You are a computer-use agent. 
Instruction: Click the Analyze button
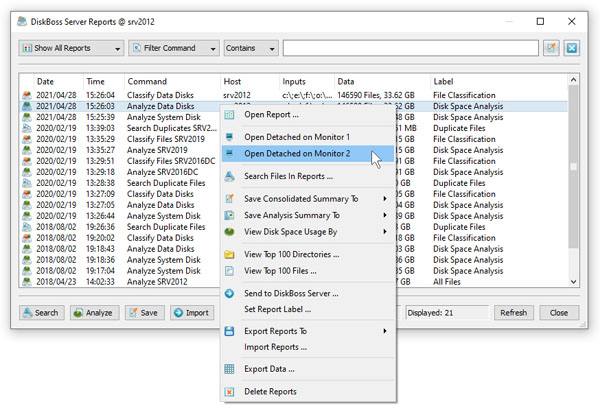[x=95, y=313]
